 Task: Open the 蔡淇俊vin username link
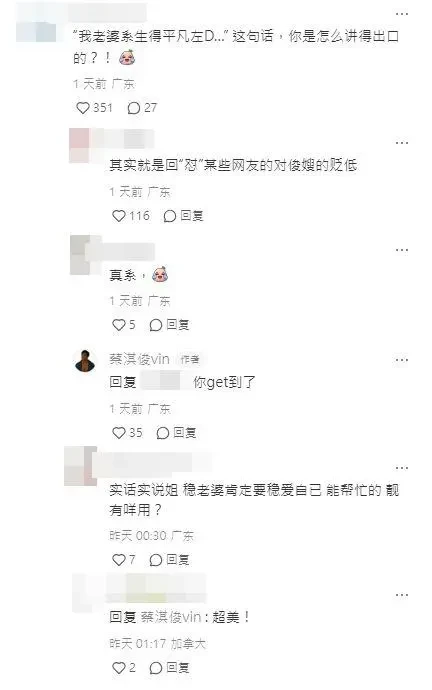point(139,359)
